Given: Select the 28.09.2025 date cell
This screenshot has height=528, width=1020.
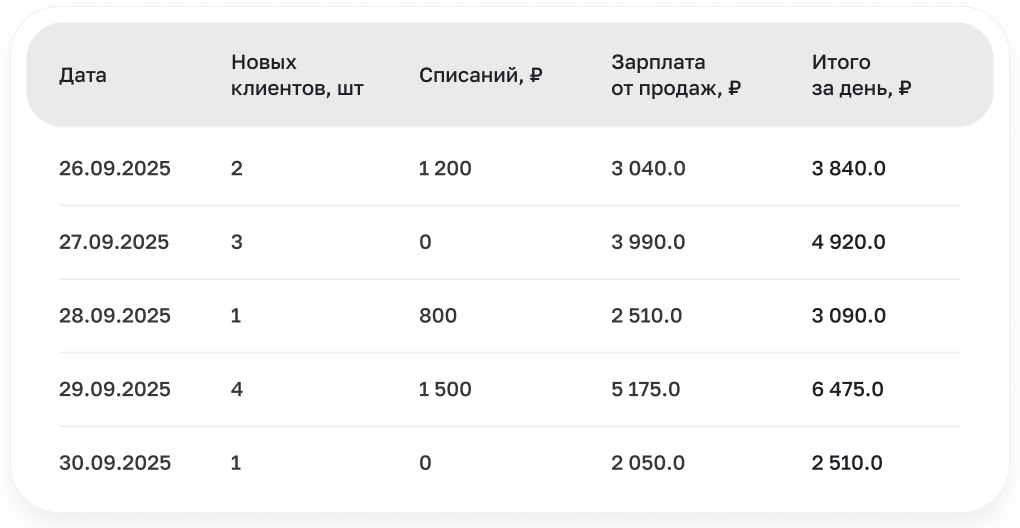Looking at the screenshot, I should pyautogui.click(x=114, y=315).
